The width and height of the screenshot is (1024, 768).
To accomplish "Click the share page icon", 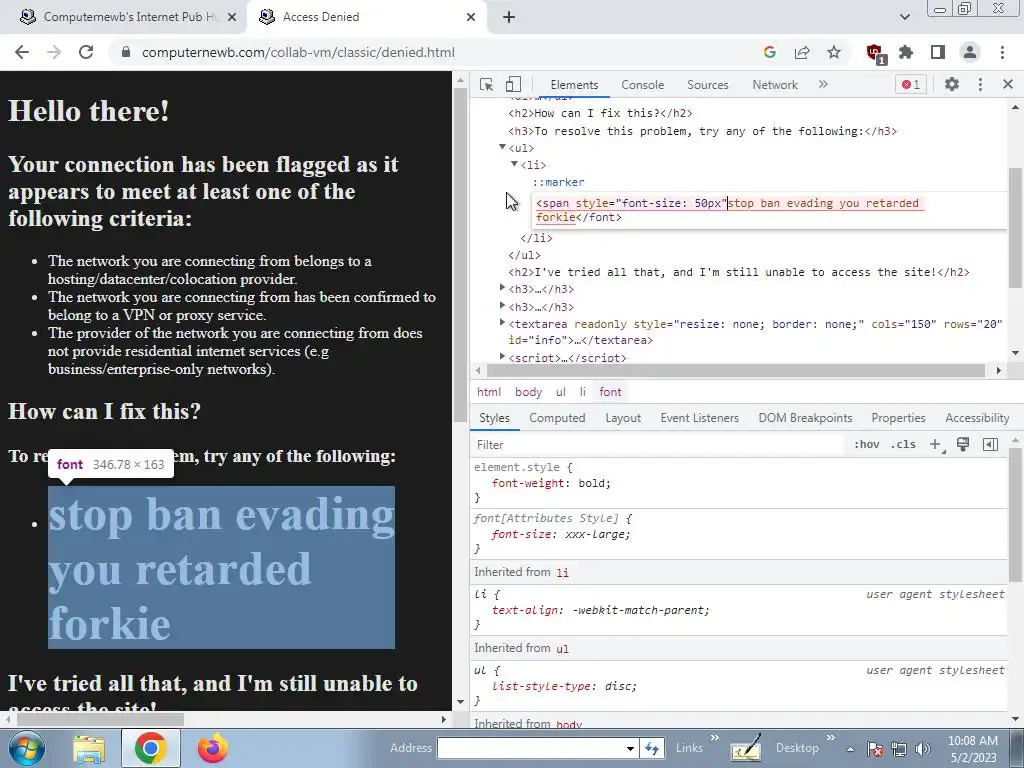I will pyautogui.click(x=802, y=52).
